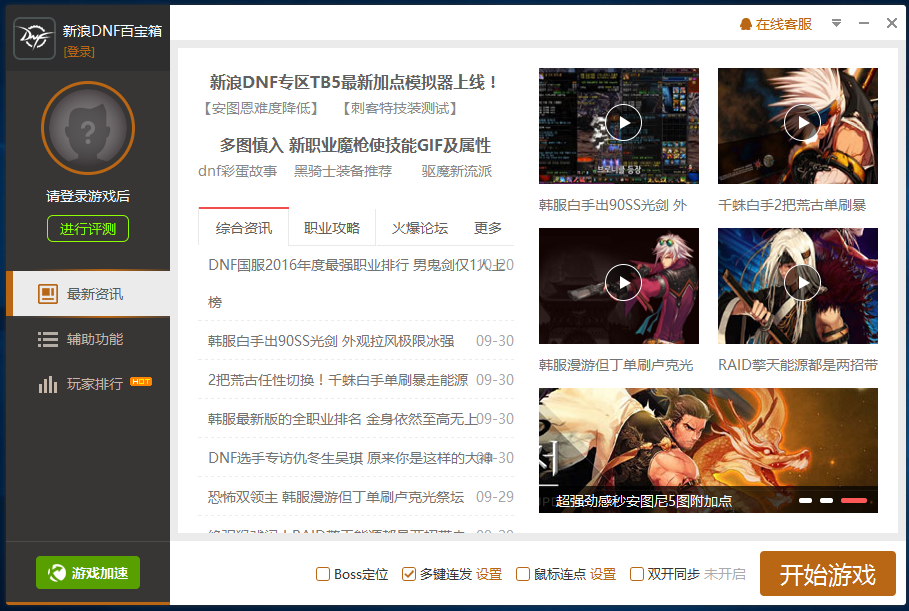Select 玩家排行 in the sidebar

[88, 384]
